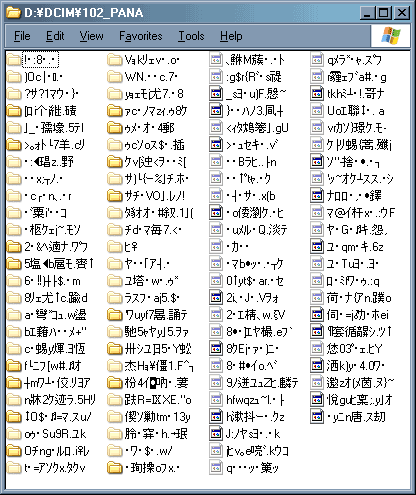
Task: Select the file icon whose name starts "Uoエ"
Action: (317, 111)
